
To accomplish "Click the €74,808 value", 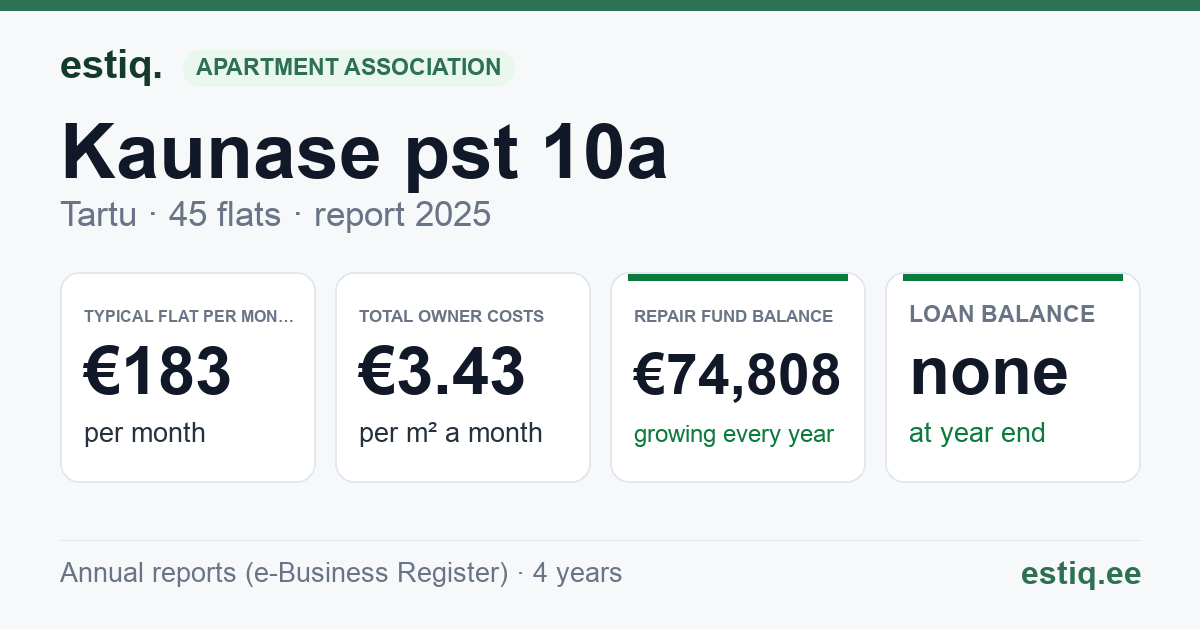I will 737,375.
